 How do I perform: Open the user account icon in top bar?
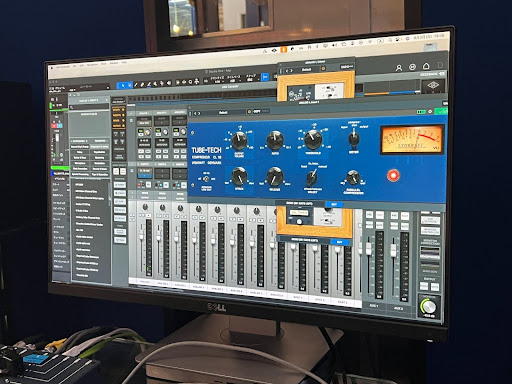click(x=399, y=68)
